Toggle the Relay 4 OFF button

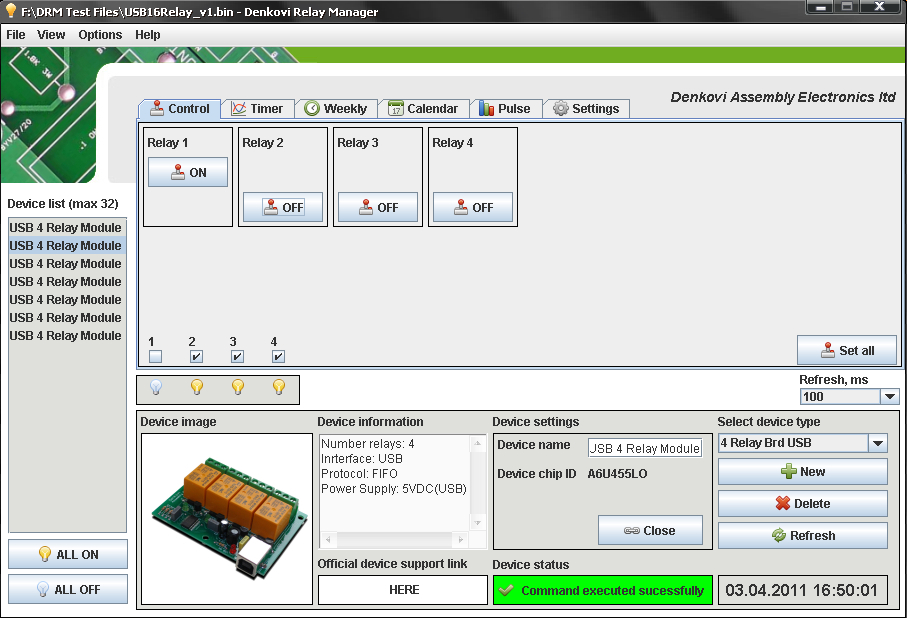tap(473, 207)
